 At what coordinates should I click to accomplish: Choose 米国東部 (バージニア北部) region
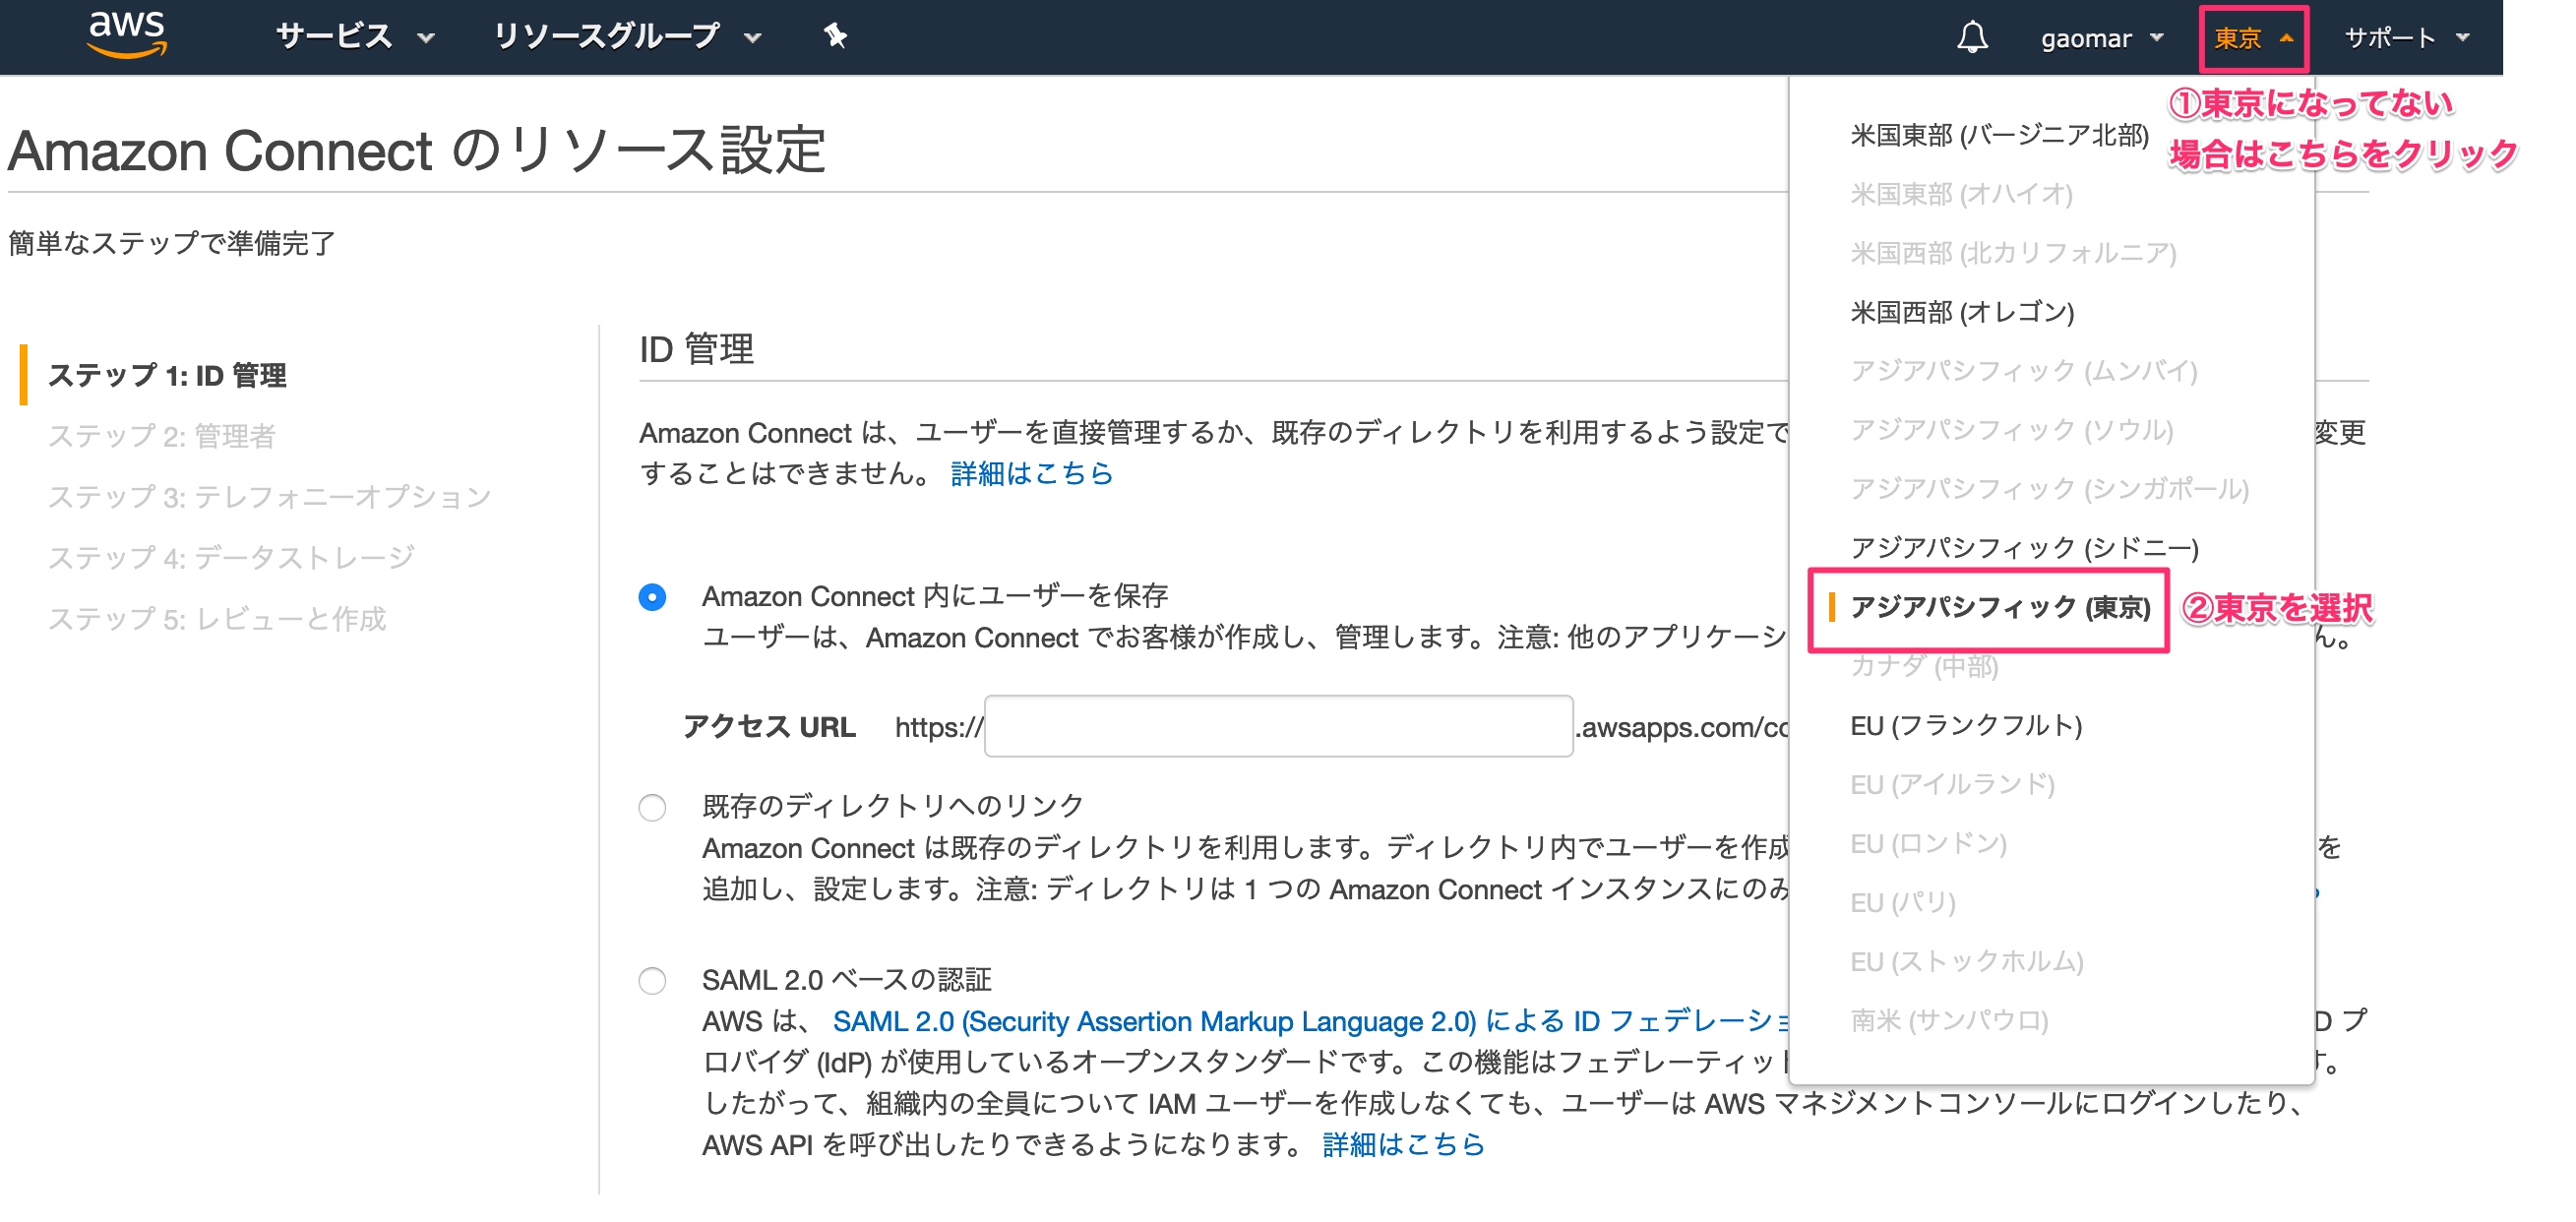coord(1998,135)
